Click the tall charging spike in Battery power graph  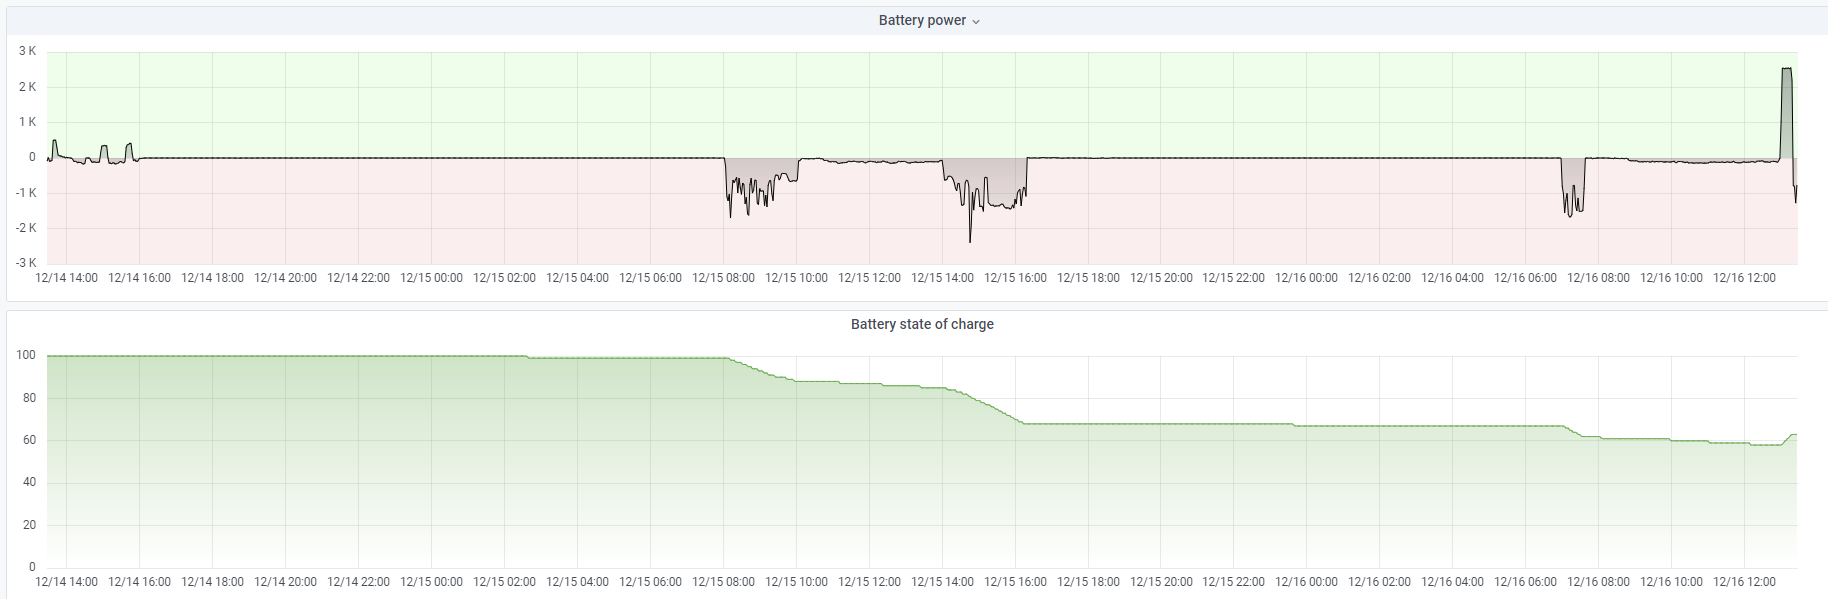[1786, 112]
